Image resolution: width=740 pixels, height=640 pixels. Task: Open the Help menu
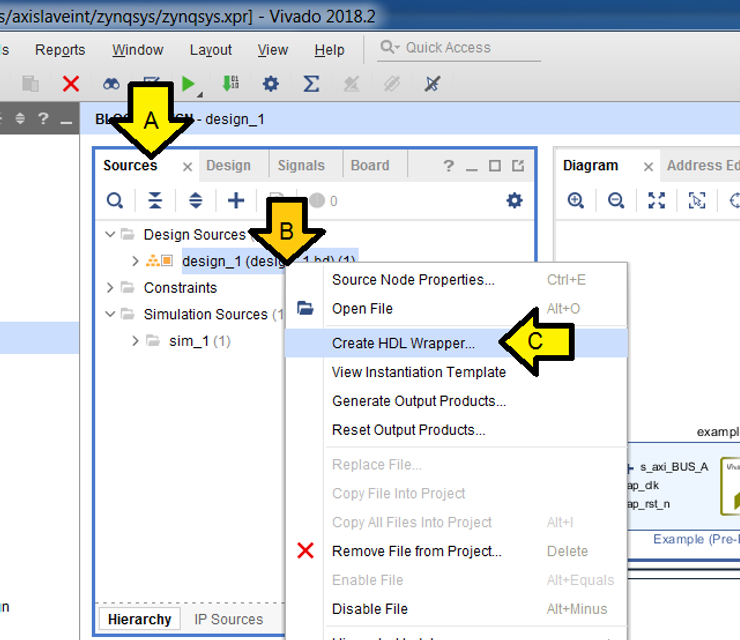pyautogui.click(x=329, y=50)
